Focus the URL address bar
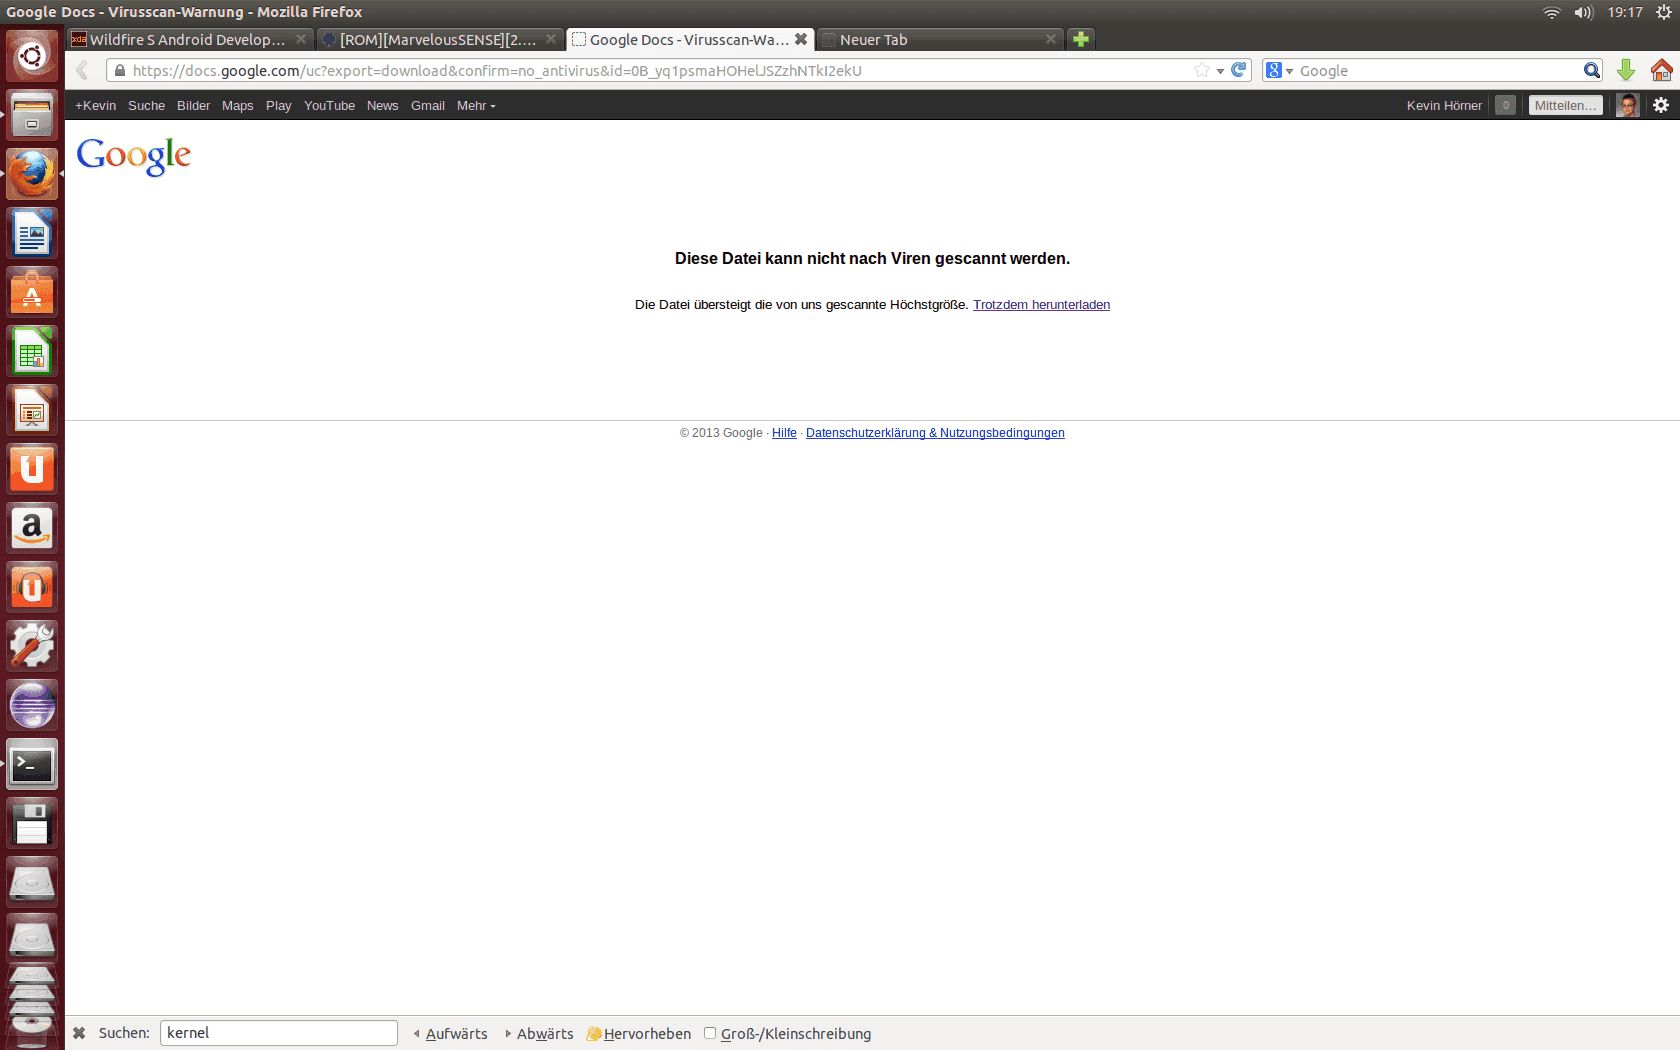This screenshot has height=1050, width=1680. (x=660, y=70)
